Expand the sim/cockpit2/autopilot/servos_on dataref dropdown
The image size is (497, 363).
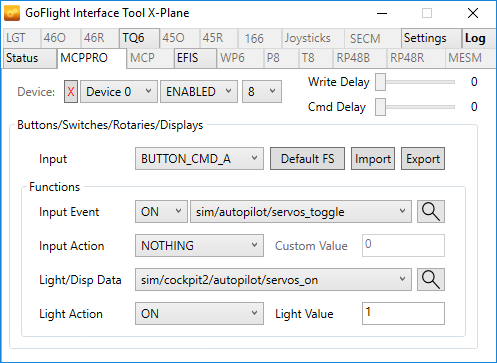[273, 279]
